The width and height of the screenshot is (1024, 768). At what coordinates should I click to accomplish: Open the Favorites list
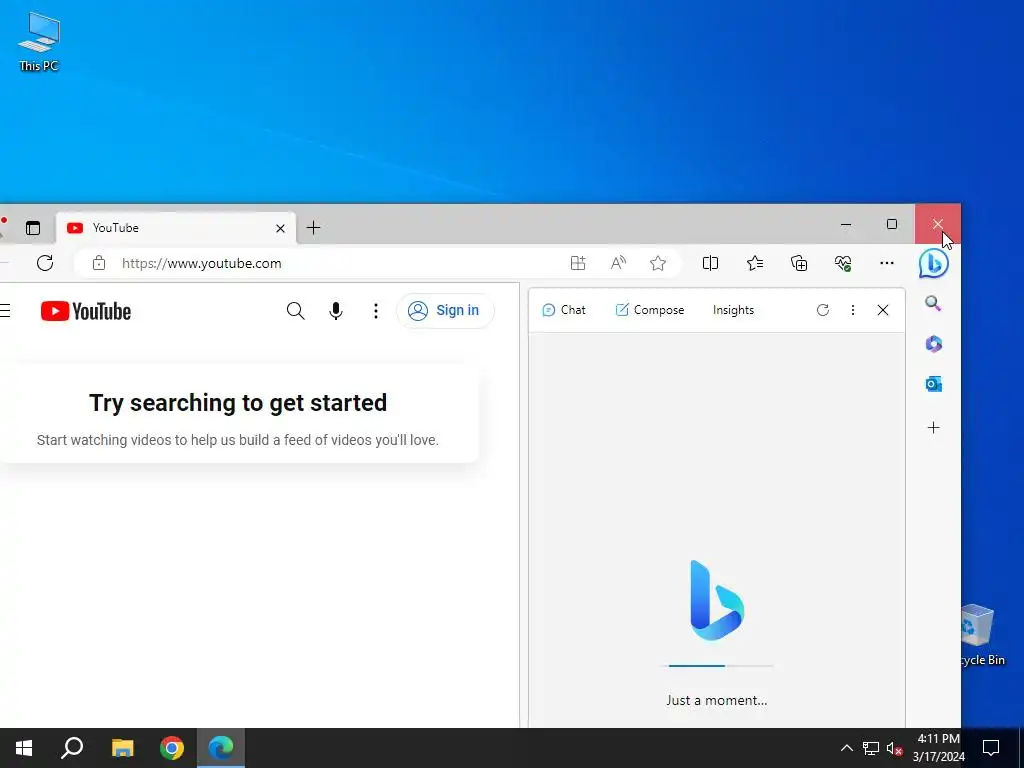pyautogui.click(x=755, y=263)
